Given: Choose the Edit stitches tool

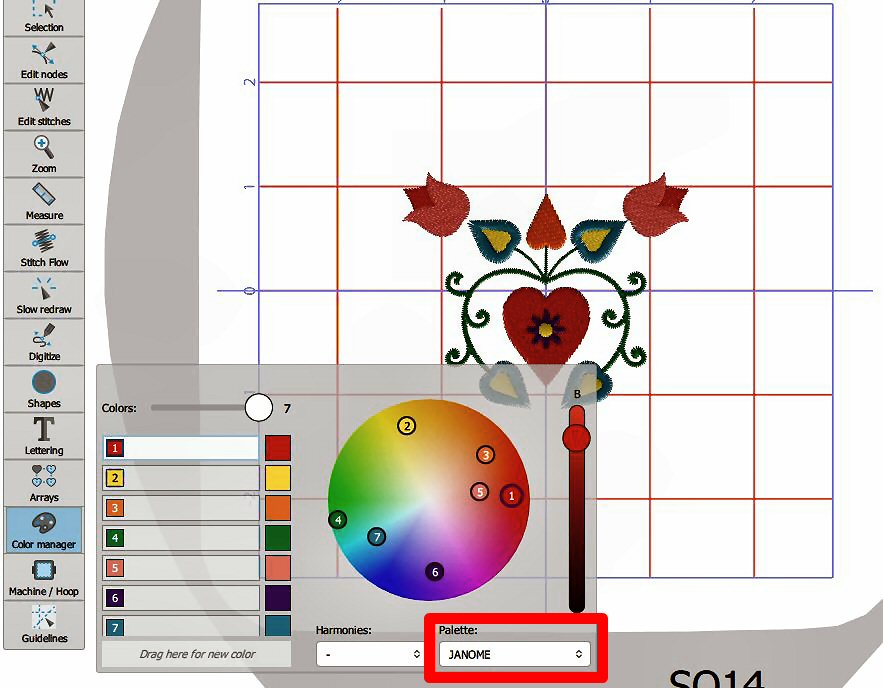Looking at the screenshot, I should [x=44, y=108].
